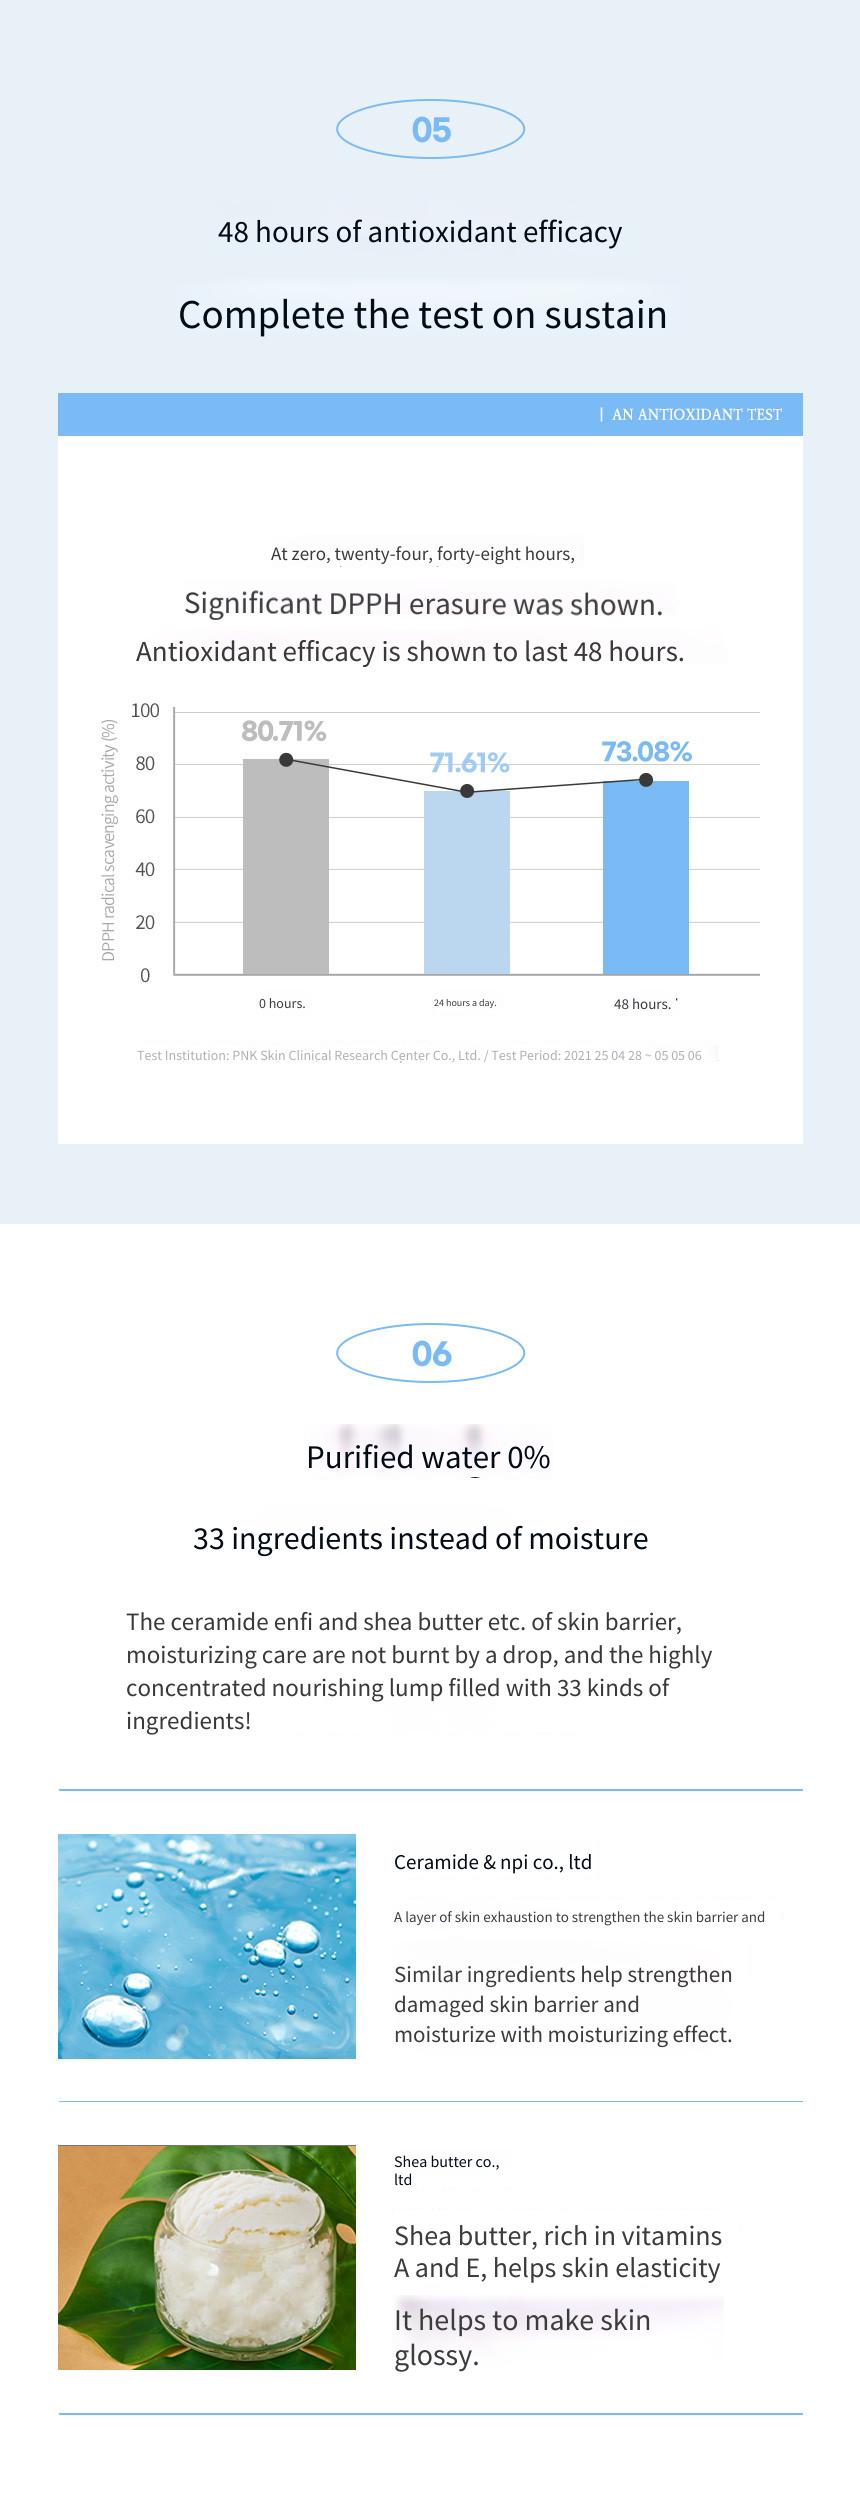The height and width of the screenshot is (2506, 860).
Task: Click the Shea butter co., ltd heading
Action: (446, 2170)
